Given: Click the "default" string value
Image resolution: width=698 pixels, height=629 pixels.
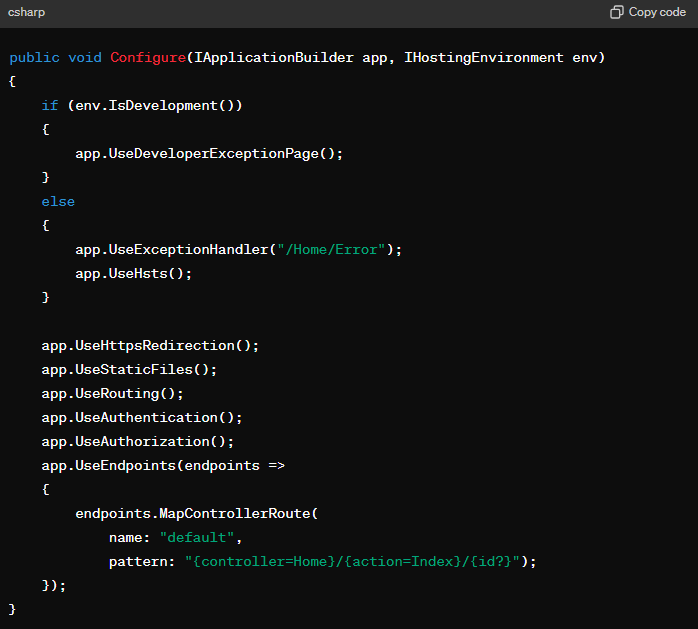Looking at the screenshot, I should [197, 538].
